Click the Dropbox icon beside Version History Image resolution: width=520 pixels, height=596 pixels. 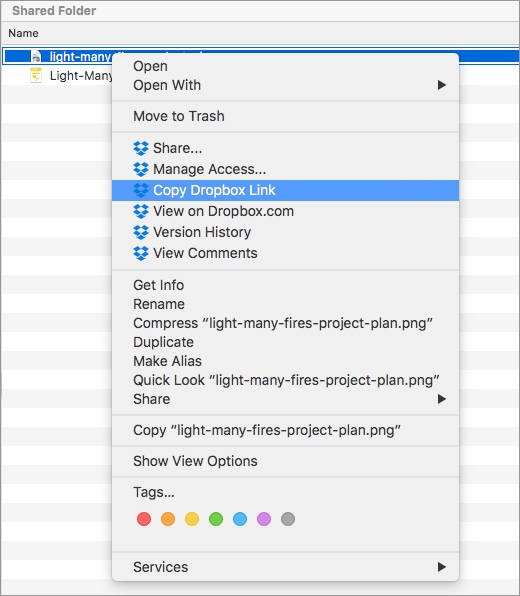click(141, 232)
